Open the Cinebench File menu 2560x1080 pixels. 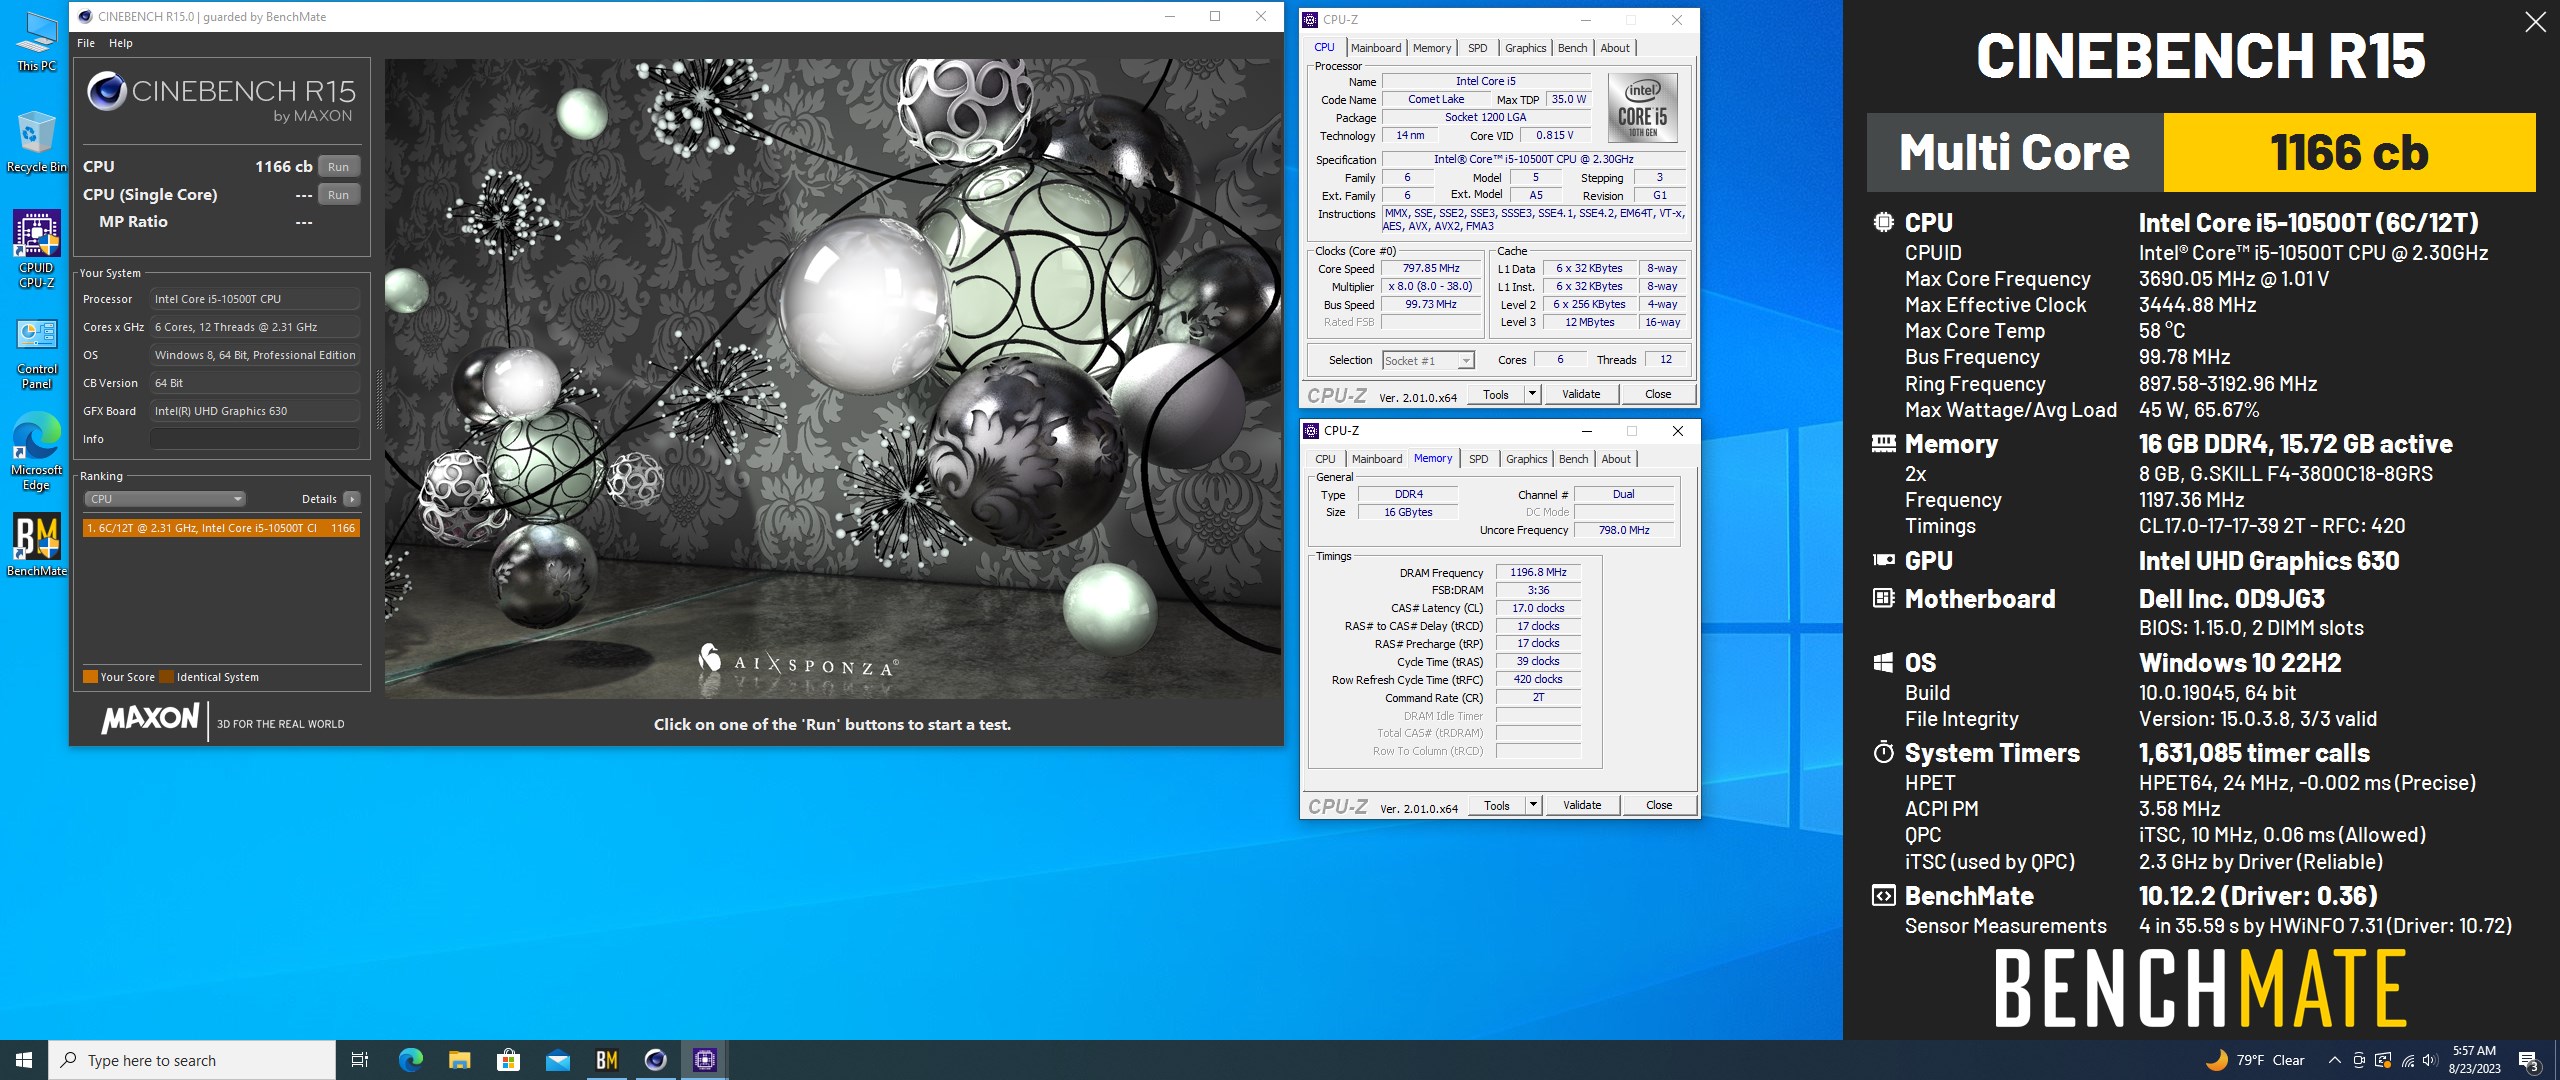(86, 43)
